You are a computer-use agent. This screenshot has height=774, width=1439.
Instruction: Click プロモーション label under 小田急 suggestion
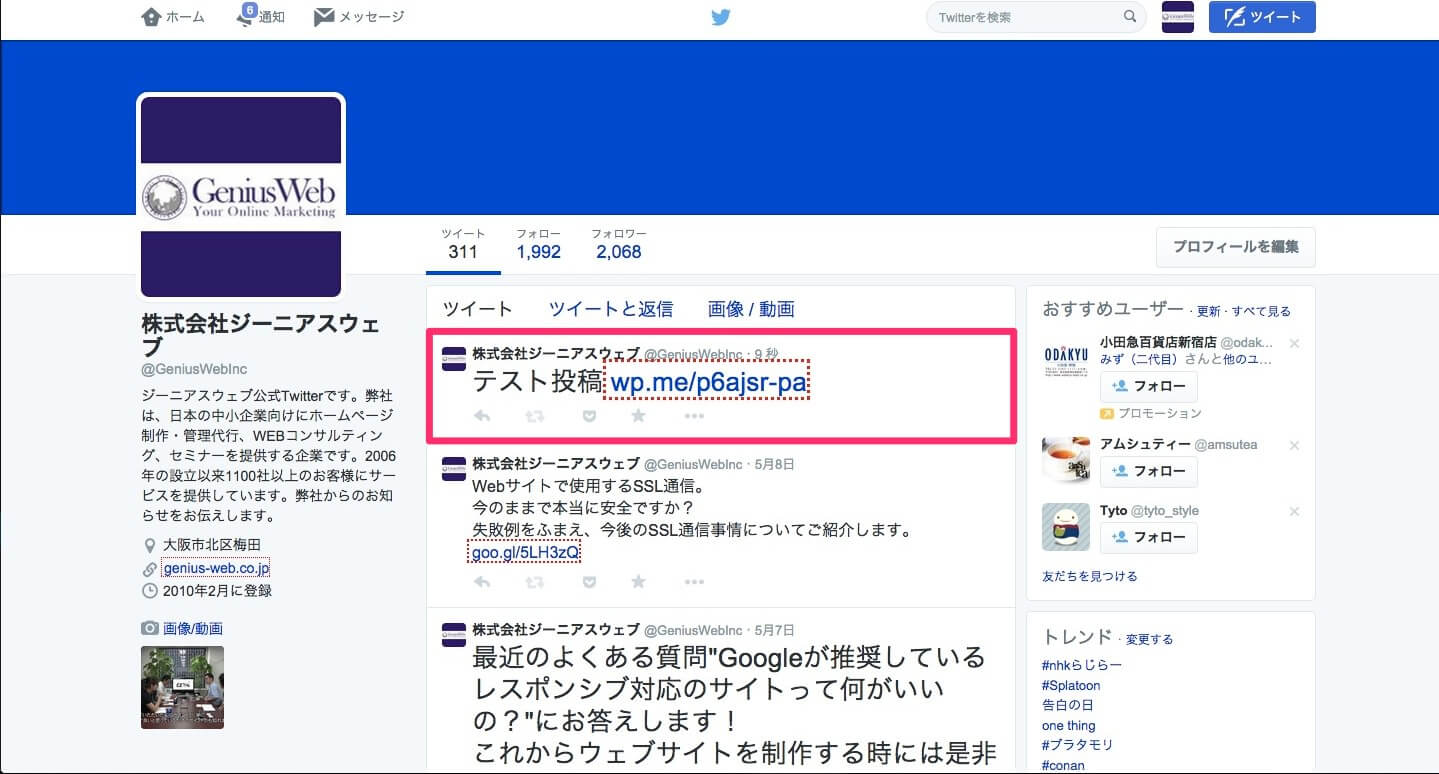[x=1160, y=413]
